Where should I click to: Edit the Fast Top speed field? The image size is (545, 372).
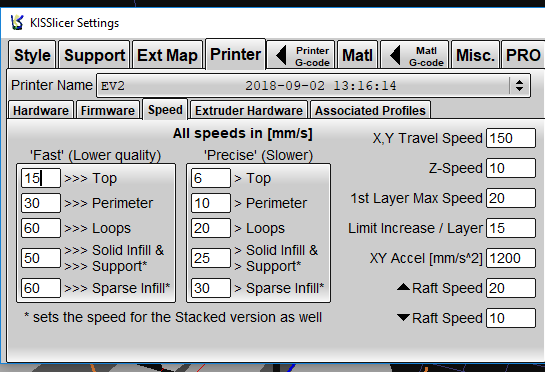(41, 178)
